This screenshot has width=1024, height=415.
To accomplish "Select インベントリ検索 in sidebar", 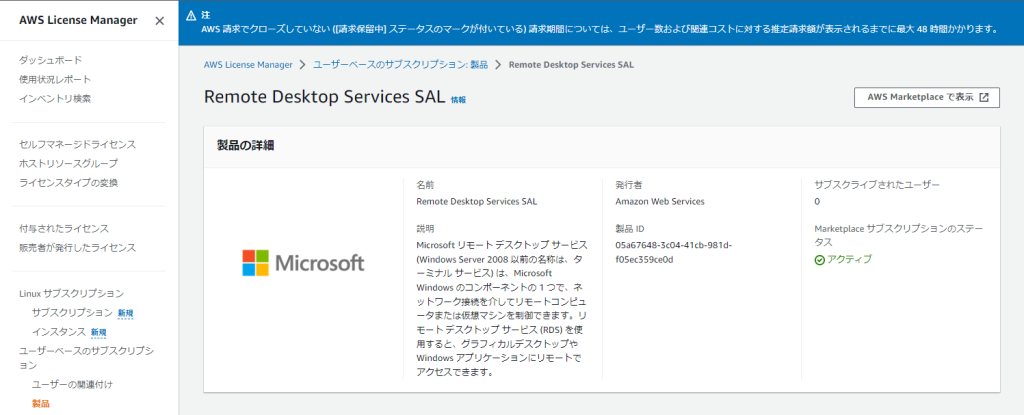I will (55, 99).
